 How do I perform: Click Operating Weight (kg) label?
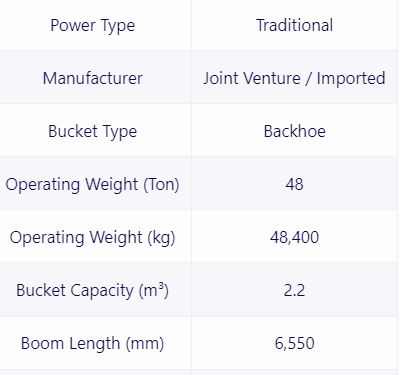pyautogui.click(x=93, y=237)
